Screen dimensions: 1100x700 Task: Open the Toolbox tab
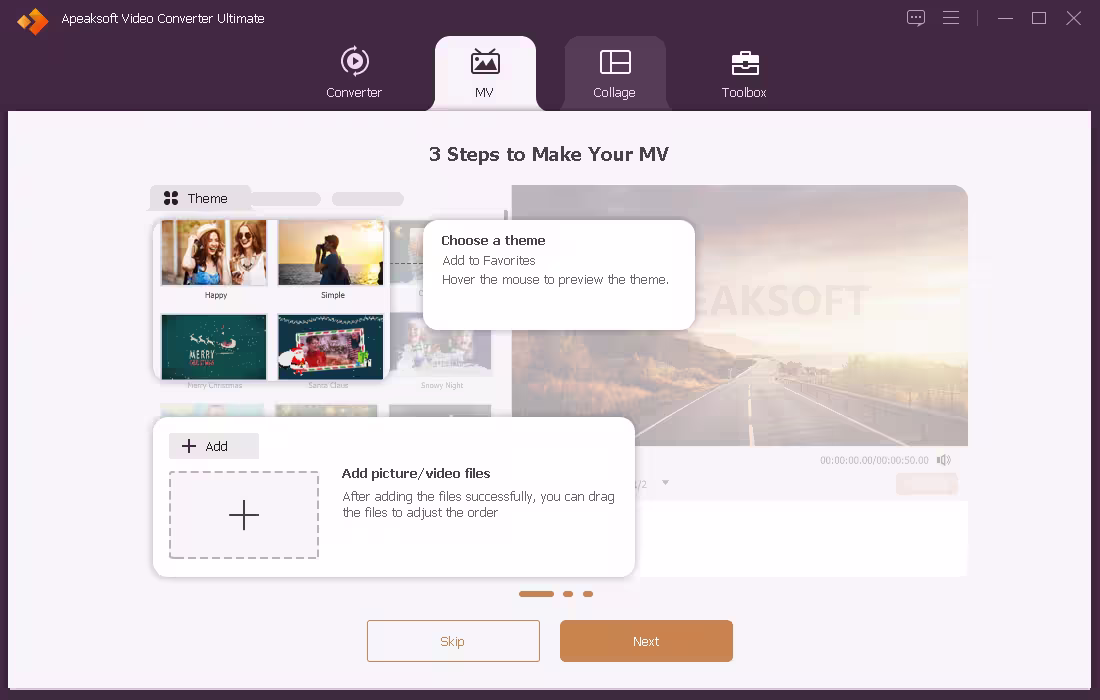pyautogui.click(x=744, y=73)
